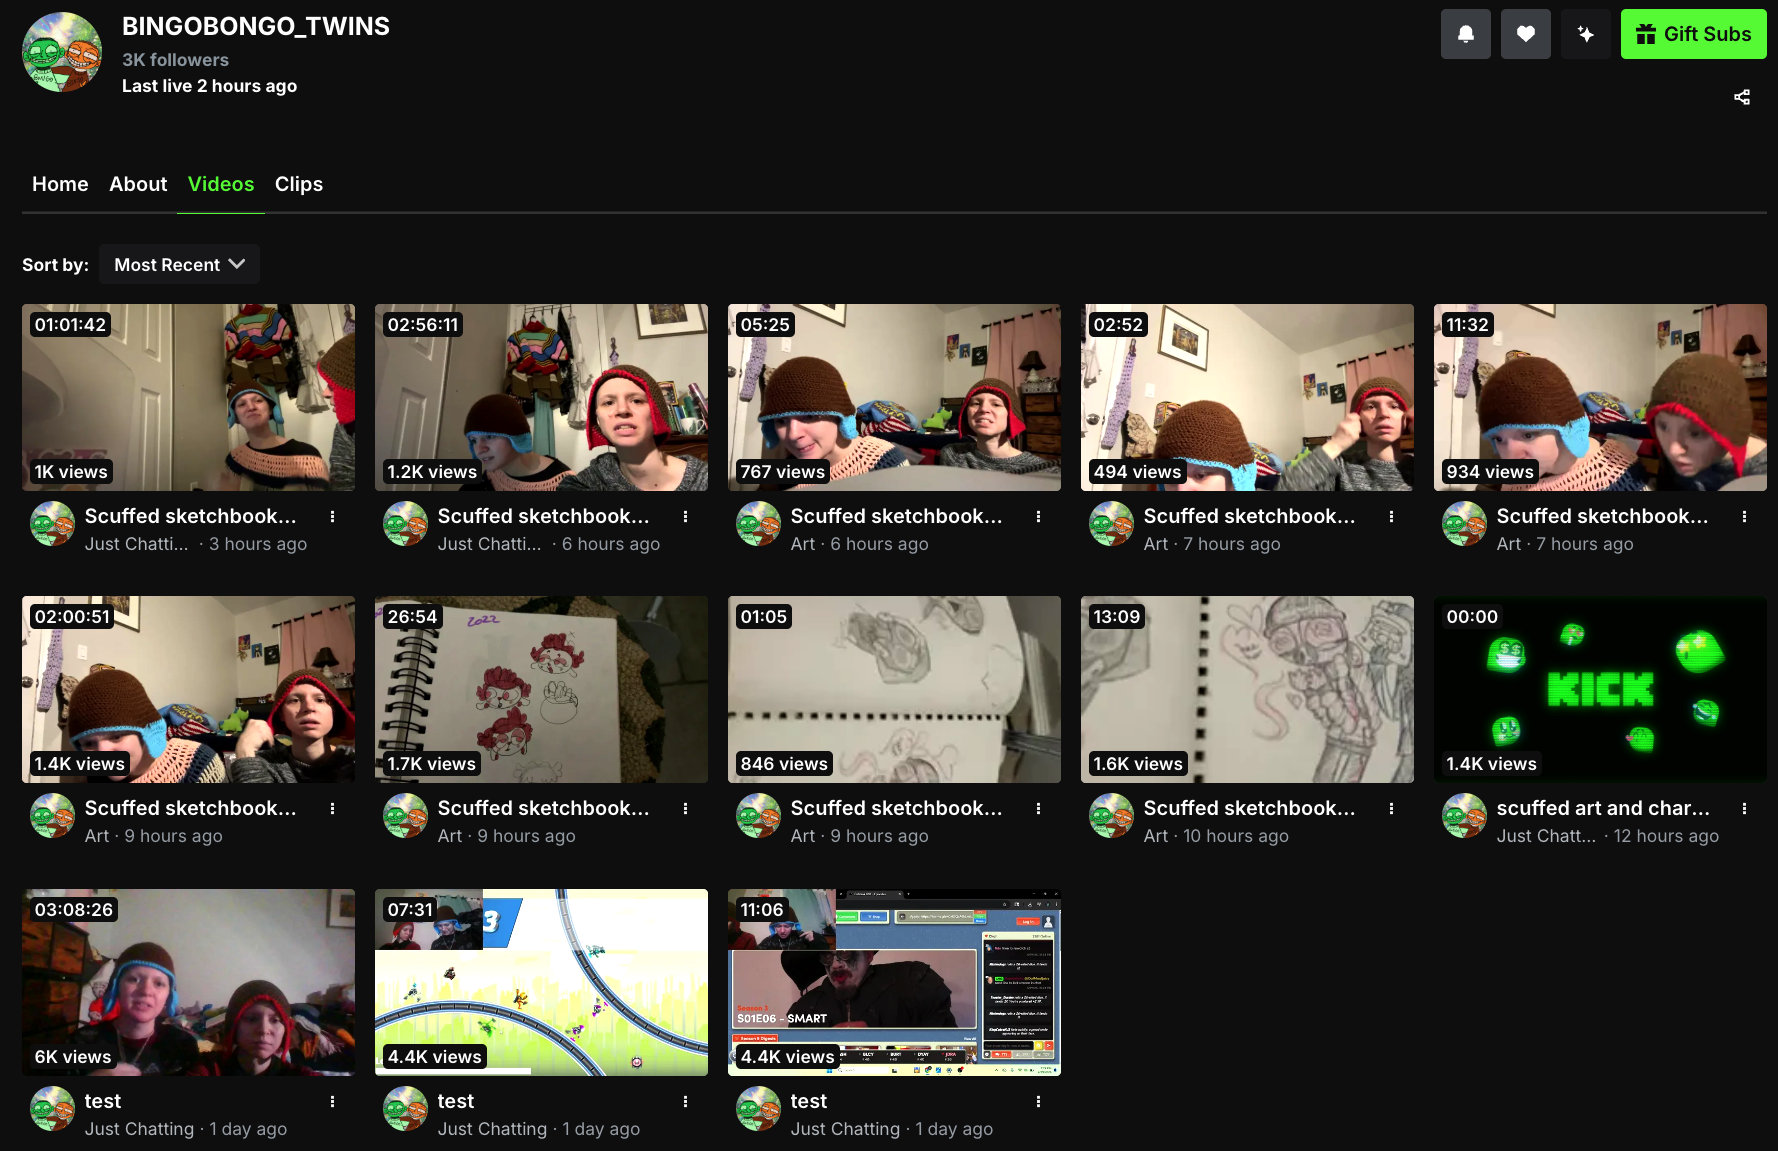
Task: Click the avatar beside the 10 hours ago video
Action: point(1112,816)
